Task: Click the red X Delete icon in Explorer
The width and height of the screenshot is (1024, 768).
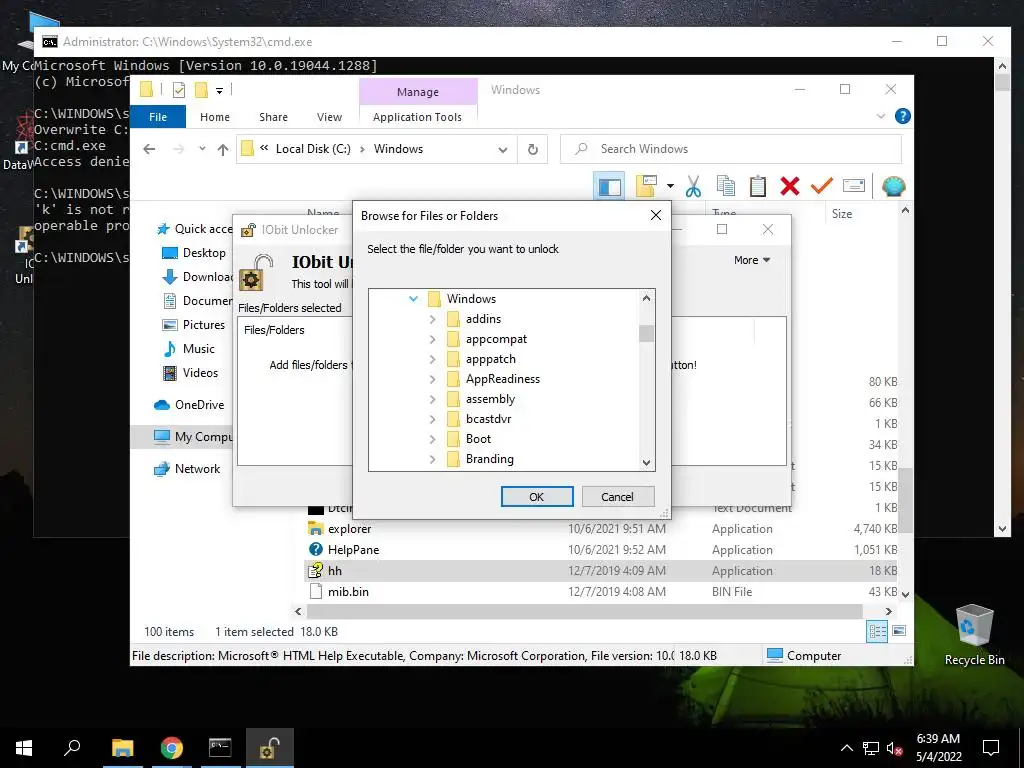Action: pyautogui.click(x=790, y=187)
